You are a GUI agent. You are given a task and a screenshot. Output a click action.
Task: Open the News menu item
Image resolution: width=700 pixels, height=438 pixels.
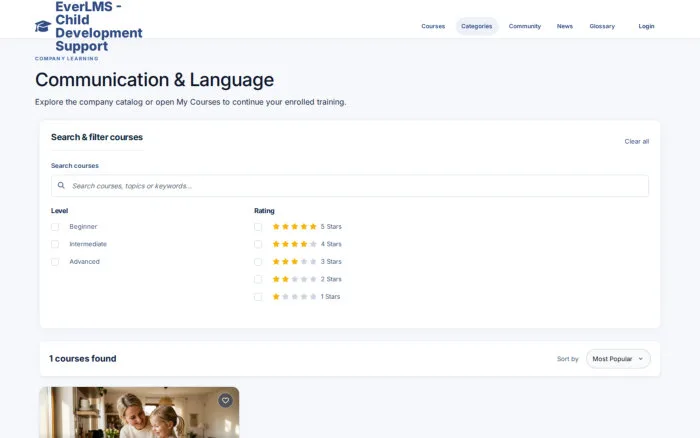pyautogui.click(x=565, y=26)
